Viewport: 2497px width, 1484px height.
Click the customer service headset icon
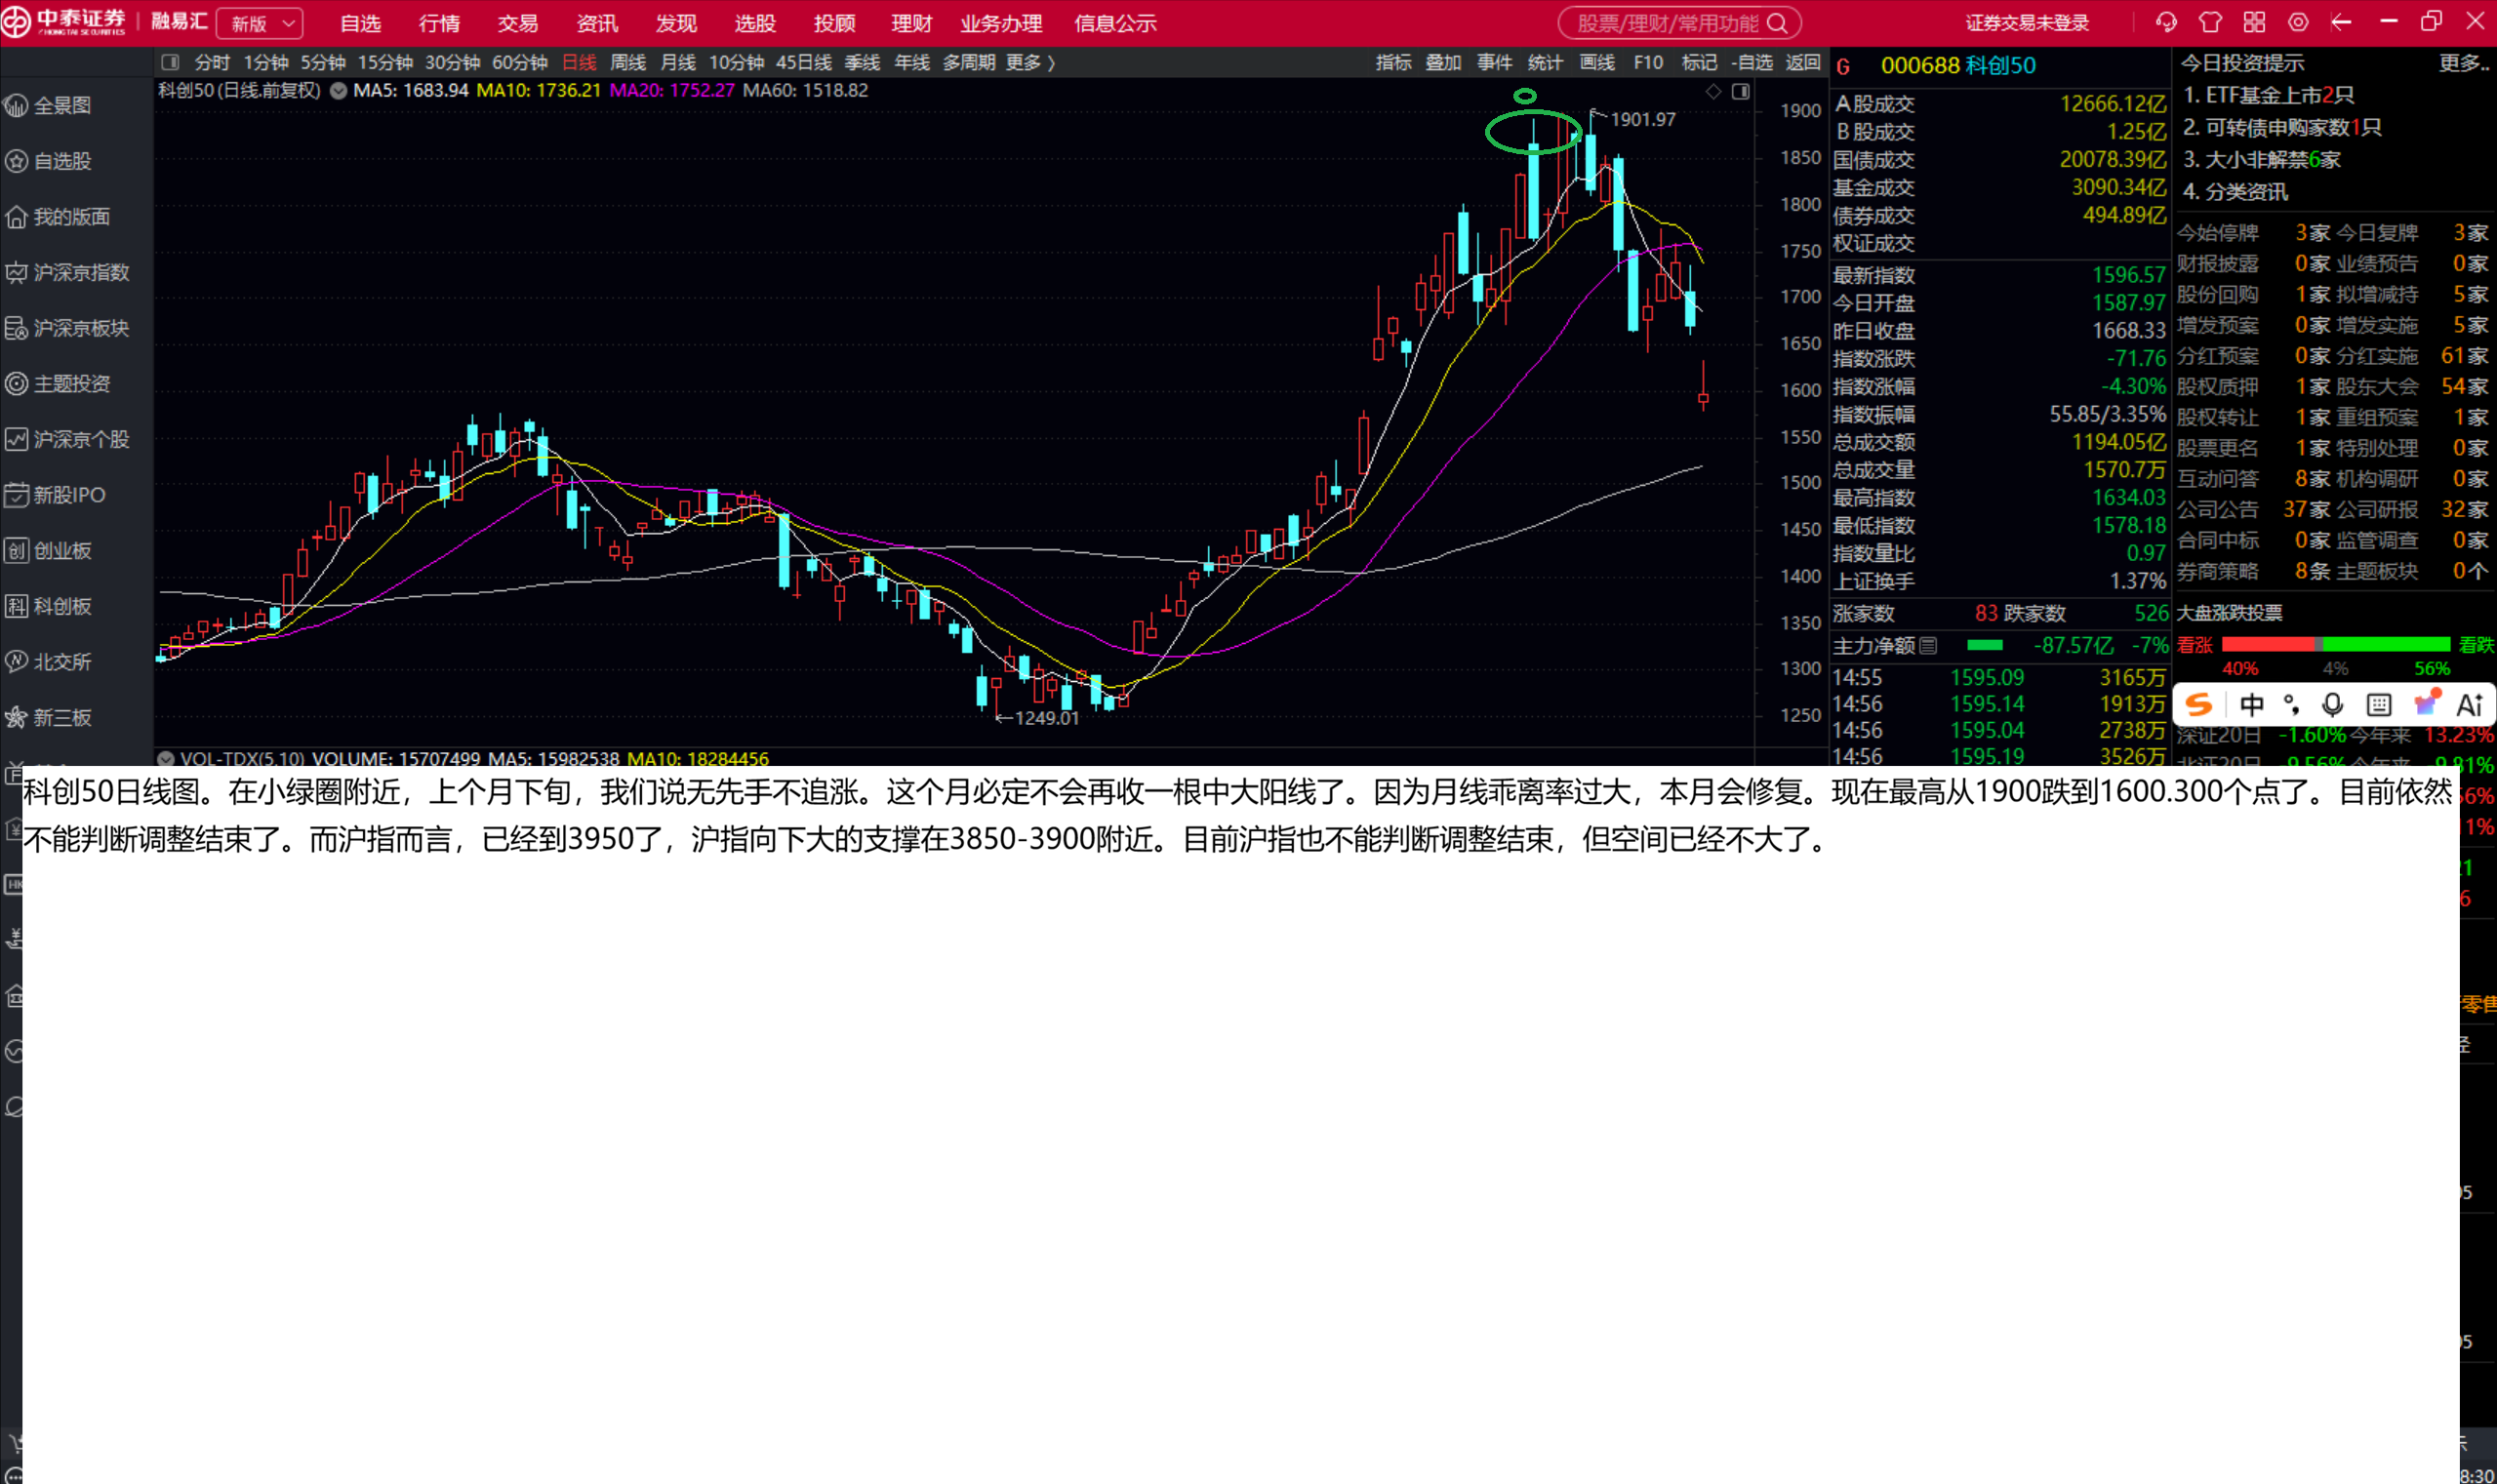coord(2166,22)
